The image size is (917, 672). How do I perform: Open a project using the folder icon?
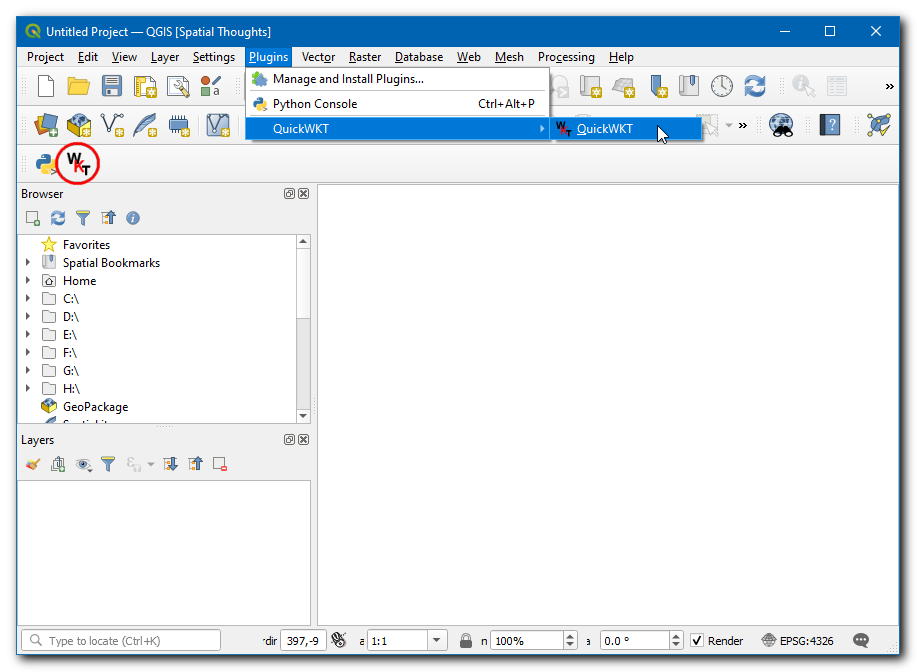coord(79,87)
